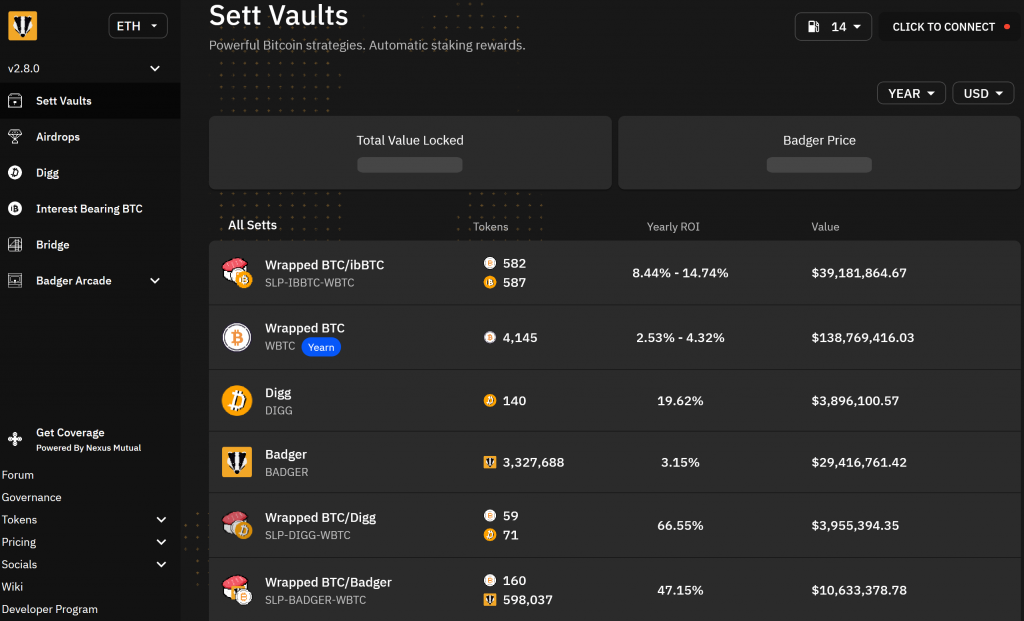The width and height of the screenshot is (1024, 621).
Task: Click the Bridge sidebar icon
Action: click(x=15, y=244)
